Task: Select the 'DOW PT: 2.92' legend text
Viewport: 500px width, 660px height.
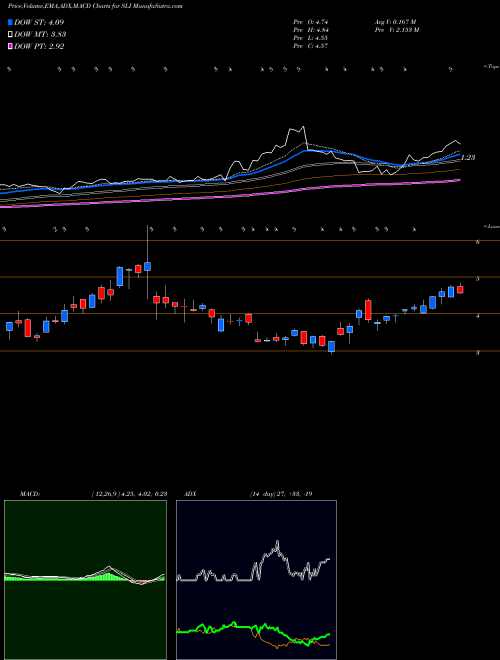Action: click(39, 46)
